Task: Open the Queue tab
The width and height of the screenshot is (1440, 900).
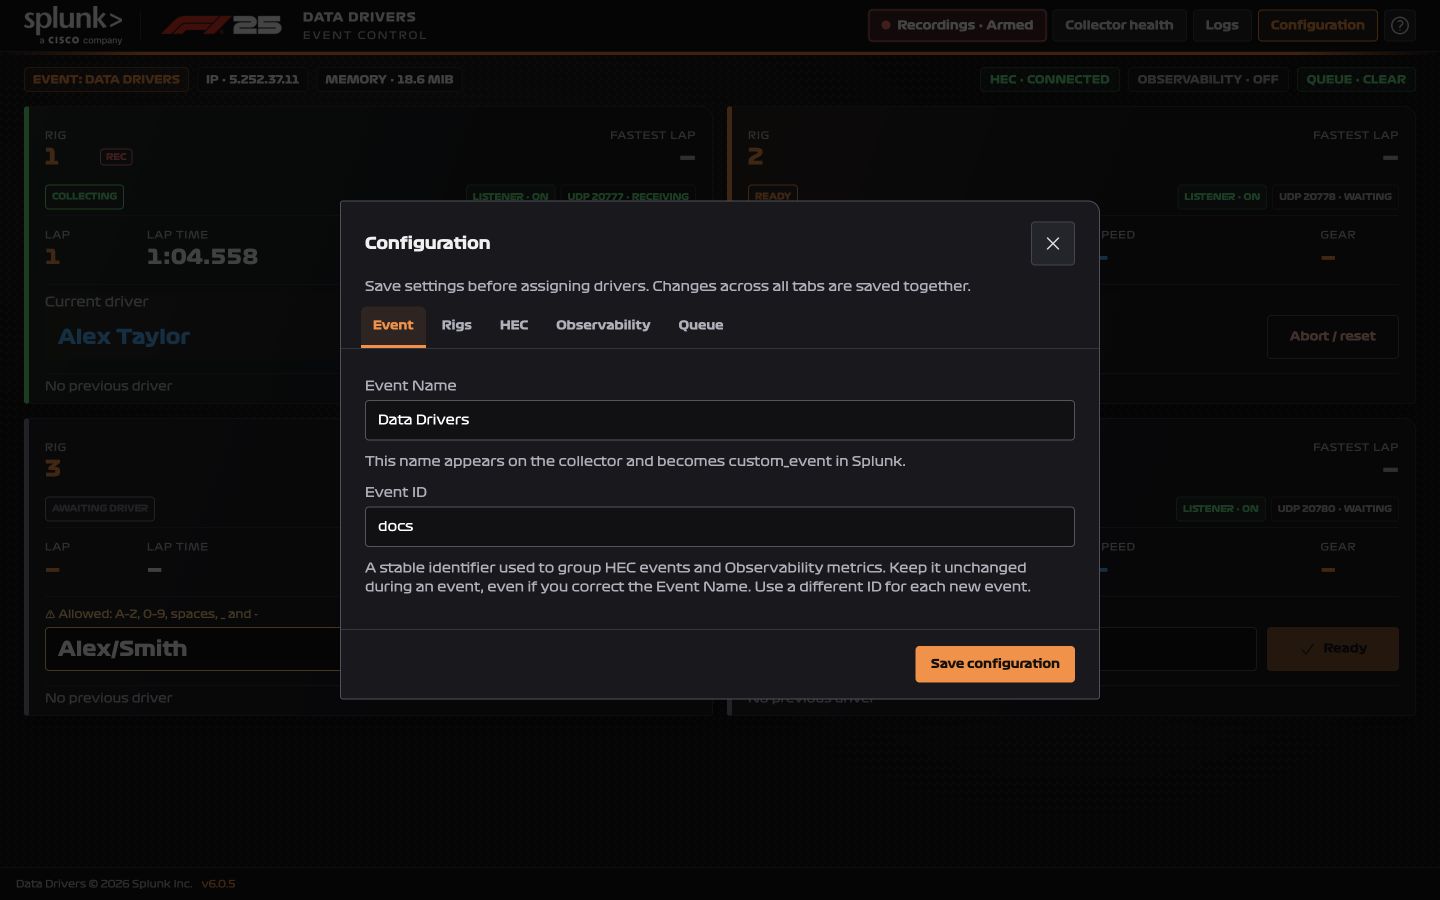Action: (701, 326)
